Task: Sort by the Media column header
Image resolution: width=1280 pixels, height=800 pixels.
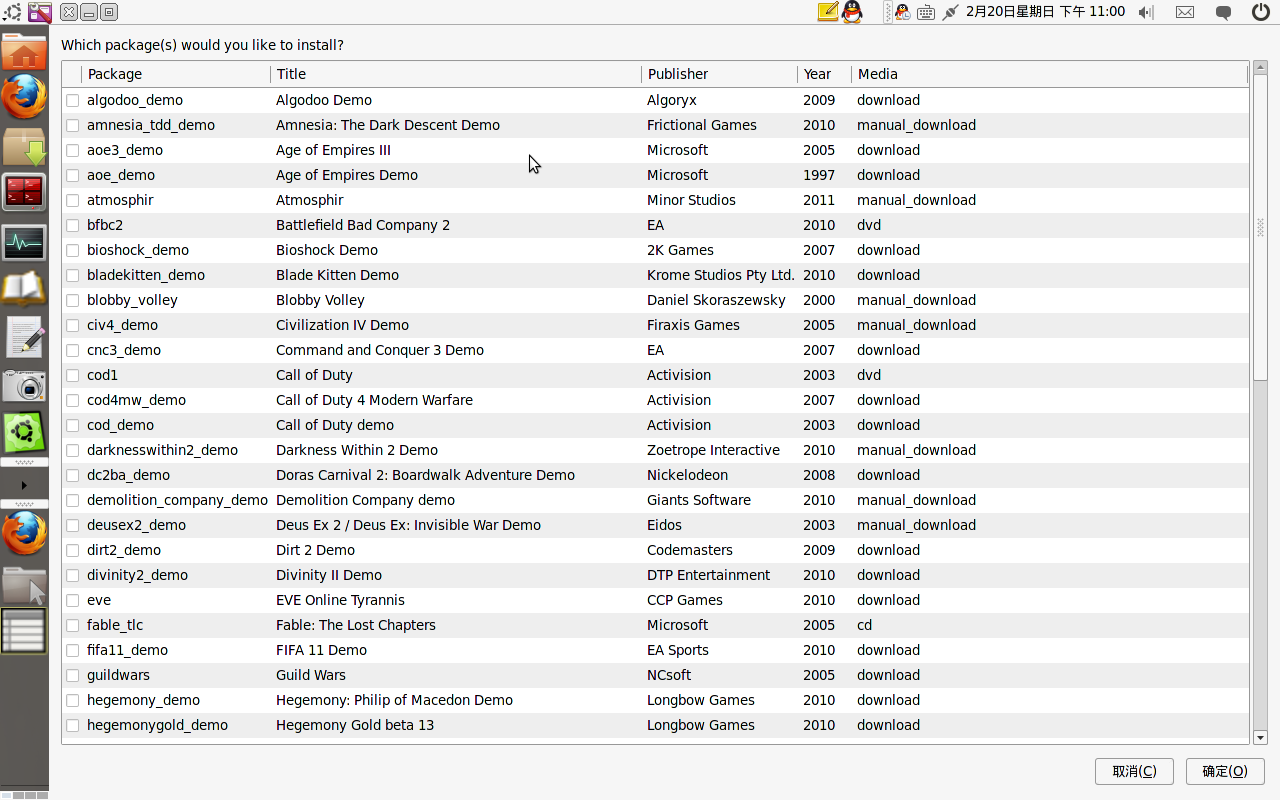Action: click(1050, 74)
